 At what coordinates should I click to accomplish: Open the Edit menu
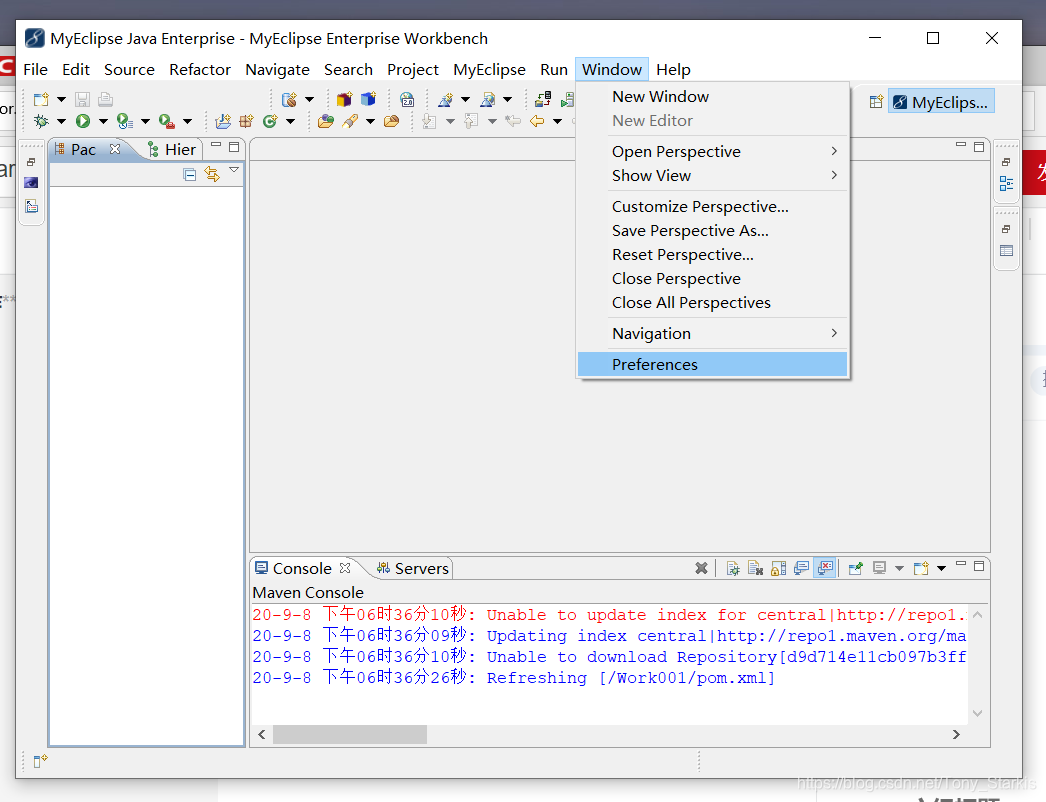75,69
